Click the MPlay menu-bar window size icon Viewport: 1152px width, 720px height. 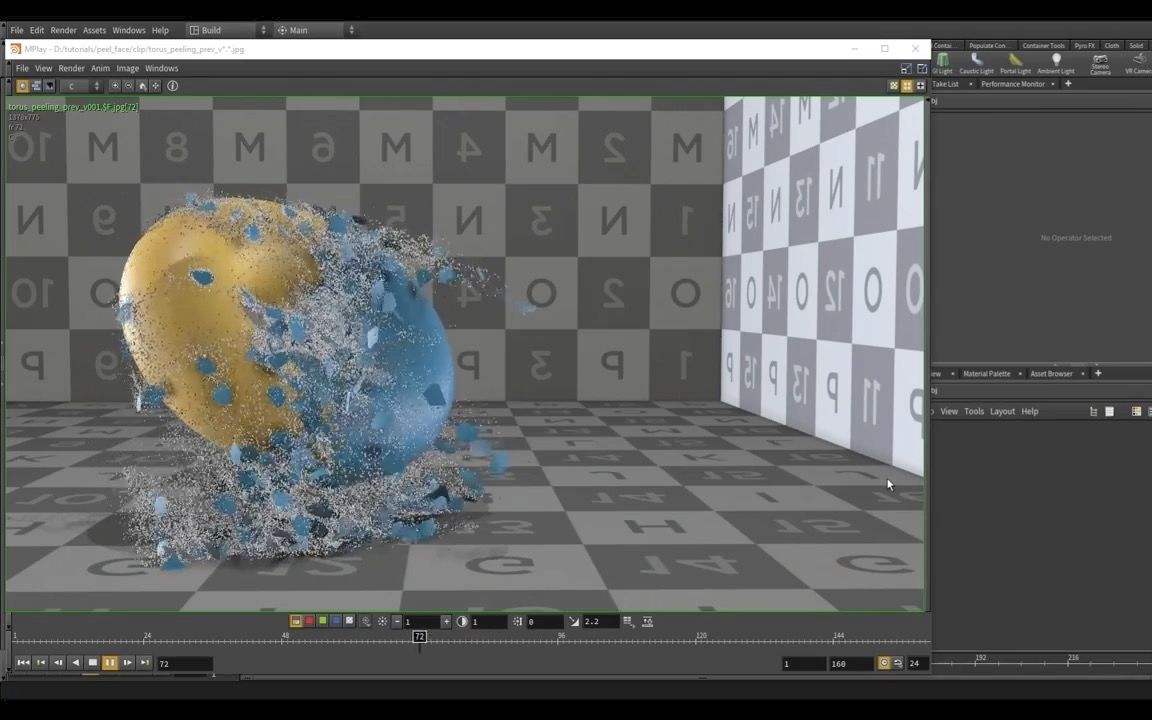pyautogui.click(x=906, y=68)
